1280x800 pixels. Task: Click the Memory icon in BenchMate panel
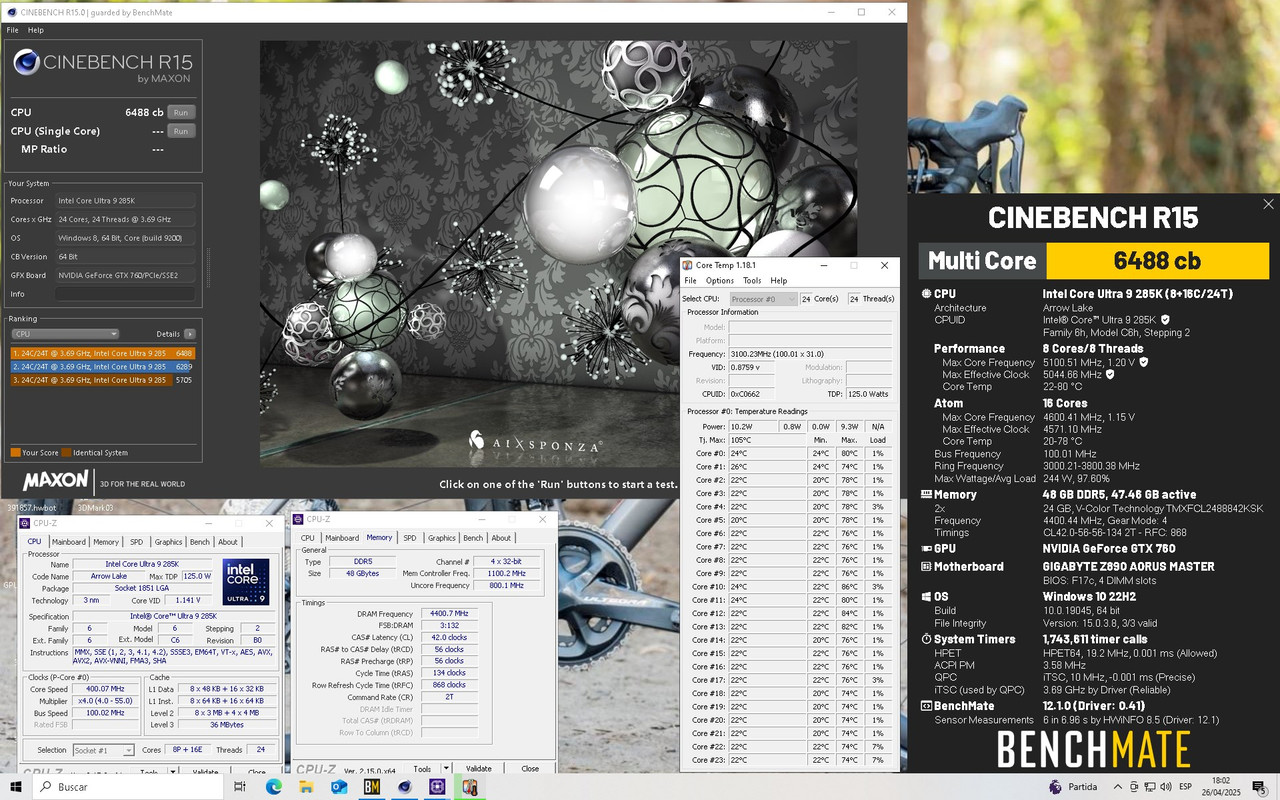(926, 494)
